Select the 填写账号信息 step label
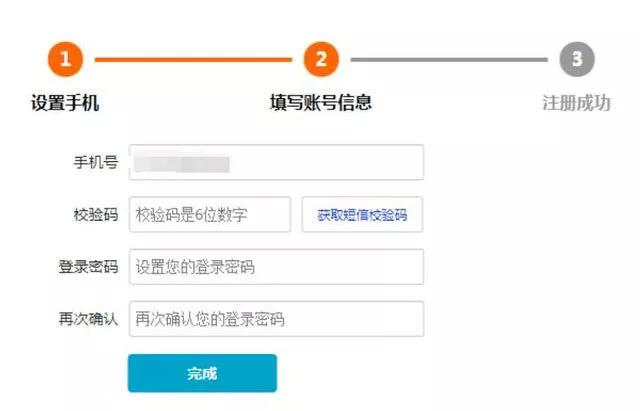 (x=320, y=102)
